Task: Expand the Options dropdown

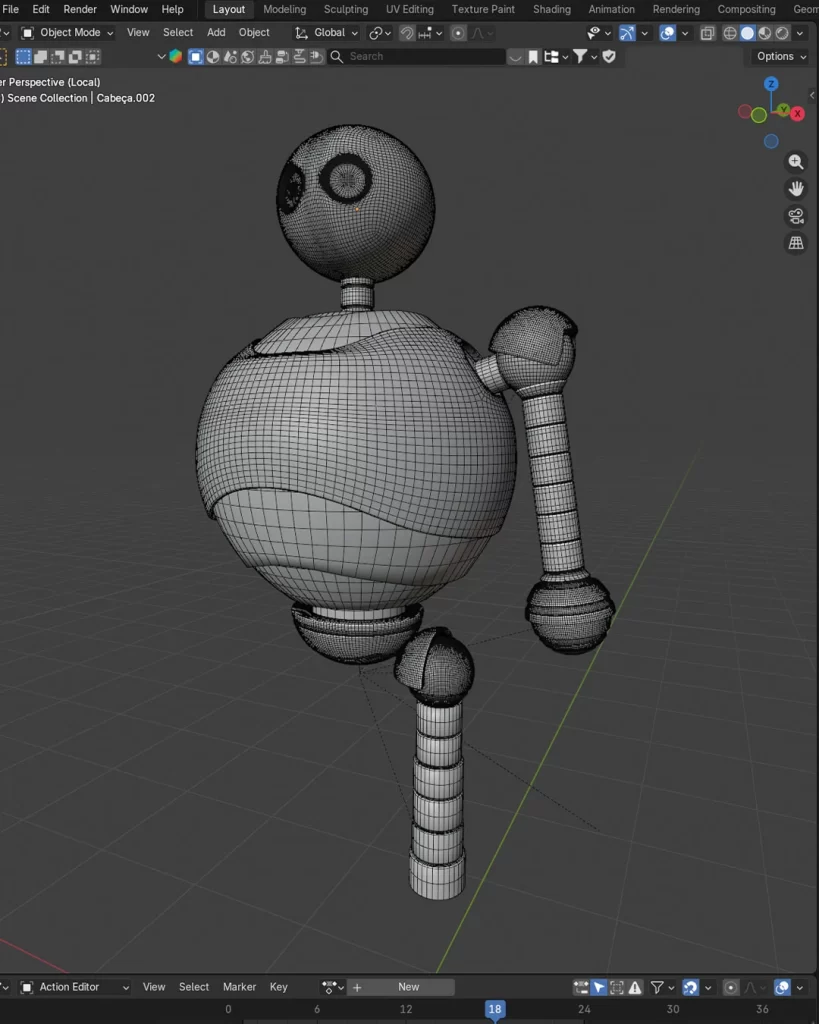Action: (781, 56)
